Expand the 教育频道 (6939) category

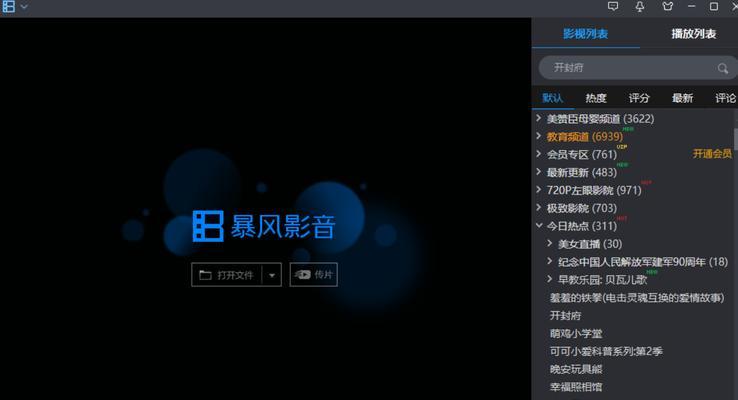[539, 136]
